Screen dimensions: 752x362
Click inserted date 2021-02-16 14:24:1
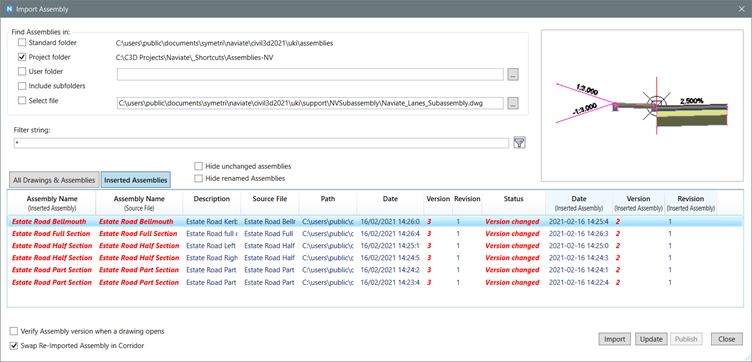[x=578, y=270]
